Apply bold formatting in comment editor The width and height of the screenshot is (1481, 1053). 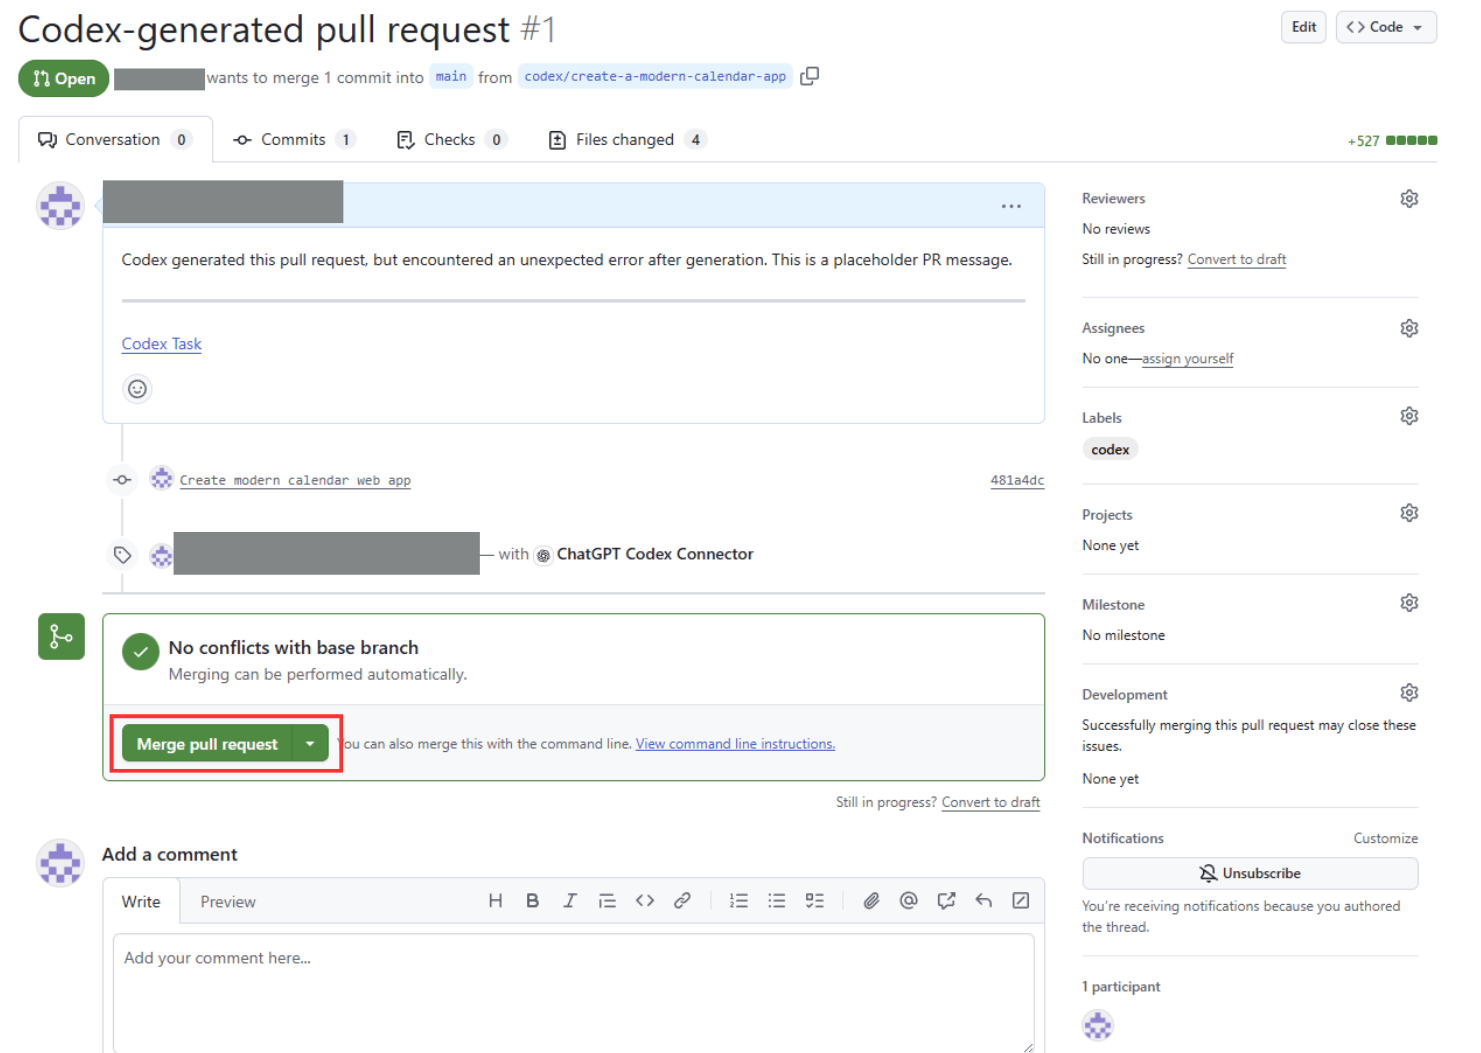point(532,901)
